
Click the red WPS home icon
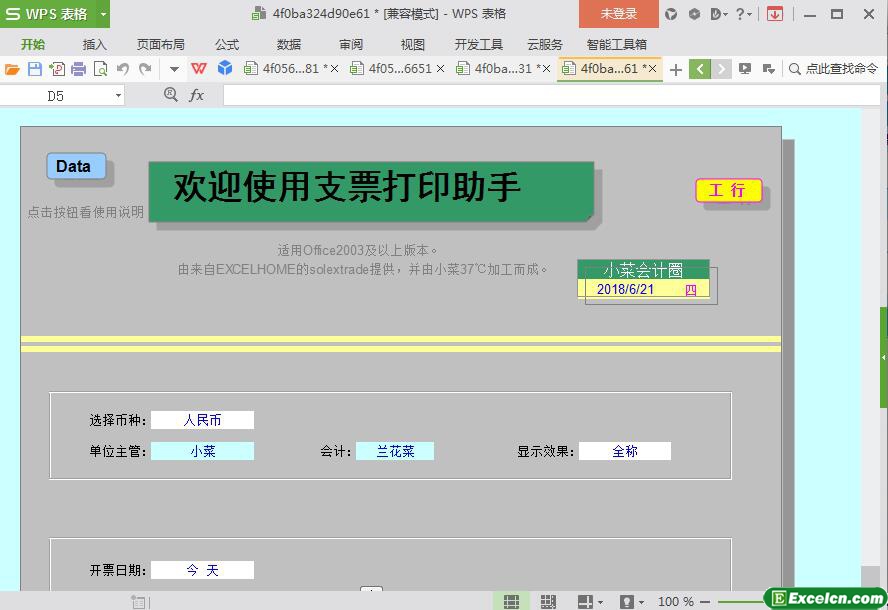[x=199, y=69]
